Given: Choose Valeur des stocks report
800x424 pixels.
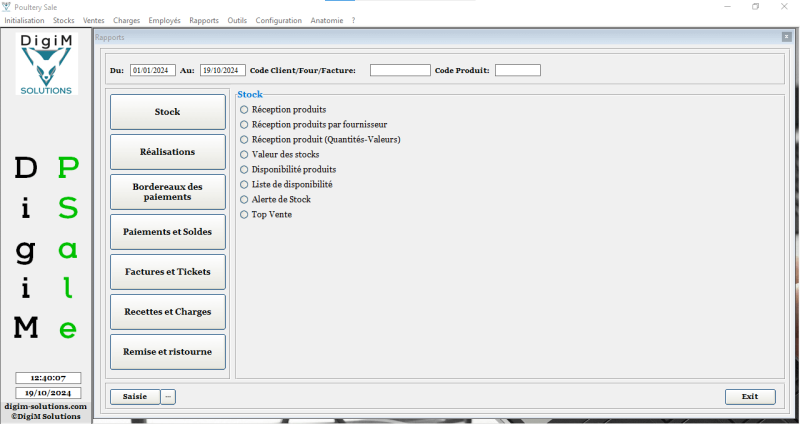Looking at the screenshot, I should [x=245, y=155].
